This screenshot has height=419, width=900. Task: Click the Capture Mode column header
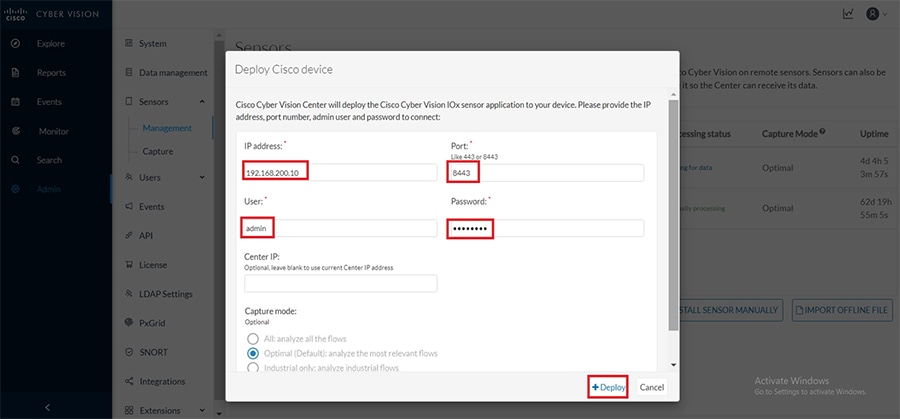click(789, 134)
